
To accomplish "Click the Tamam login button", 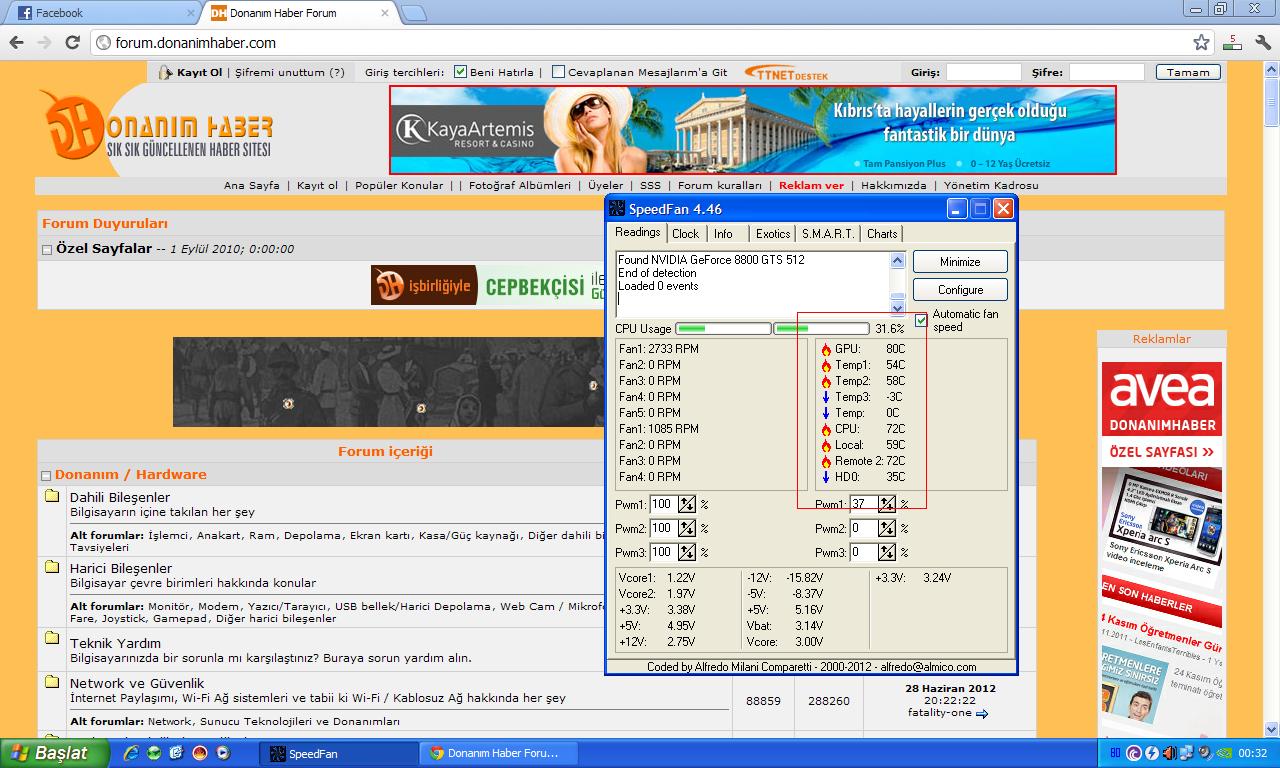I will [1188, 72].
